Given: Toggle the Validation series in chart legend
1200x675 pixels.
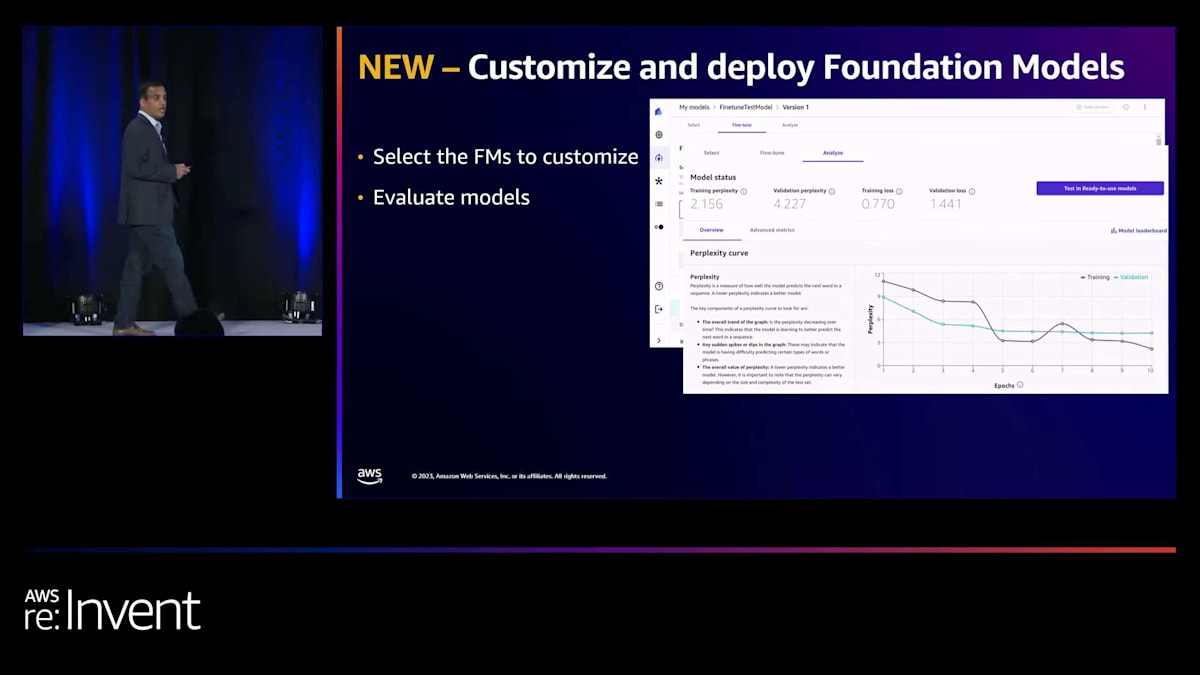Looking at the screenshot, I should pyautogui.click(x=1131, y=277).
